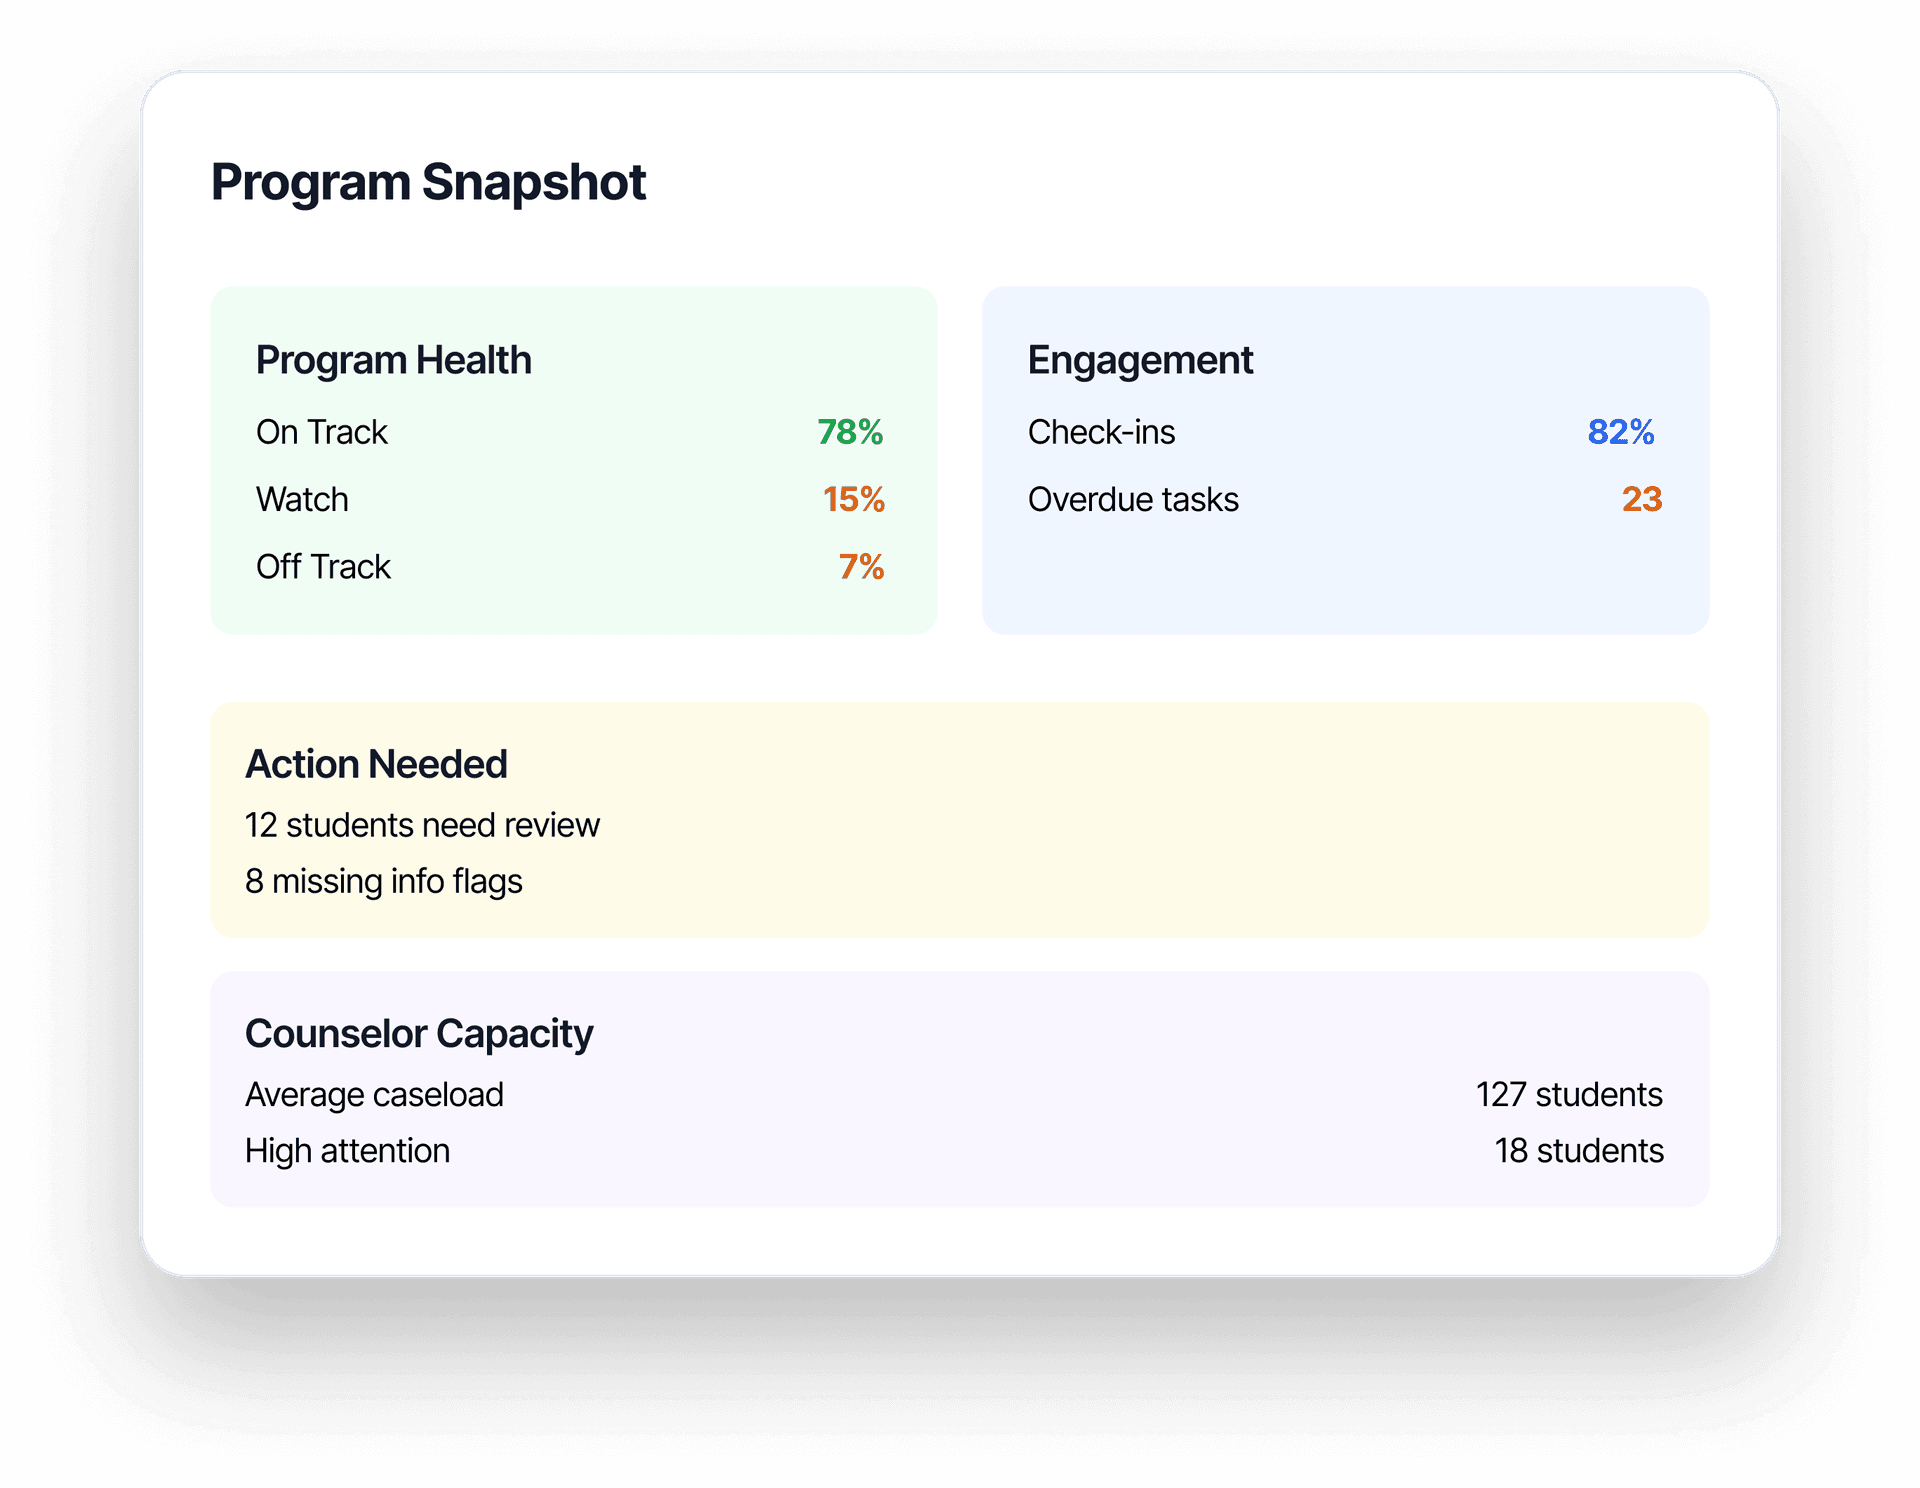Click the 23 overdue tasks count

[x=1641, y=499]
